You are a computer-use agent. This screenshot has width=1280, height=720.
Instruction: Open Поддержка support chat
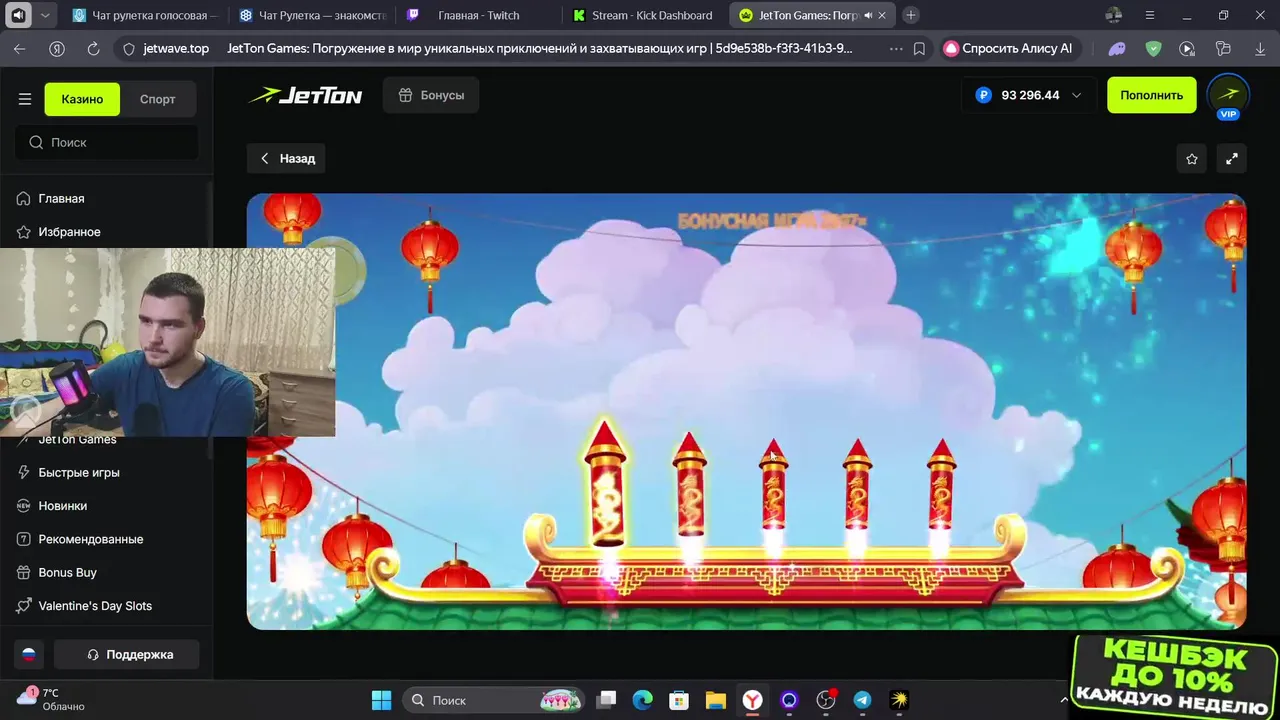coord(127,654)
